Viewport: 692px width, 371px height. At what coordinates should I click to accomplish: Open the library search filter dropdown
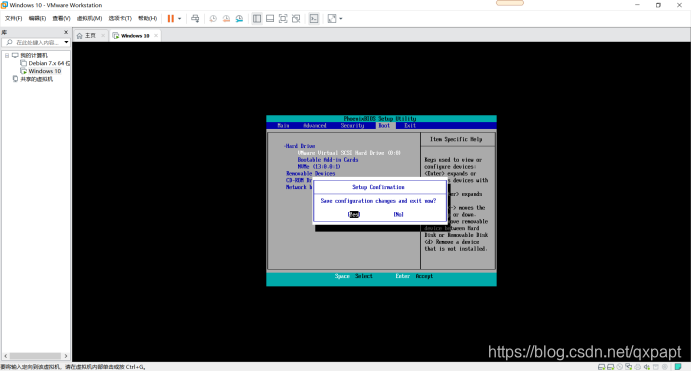pyautogui.click(x=66, y=42)
